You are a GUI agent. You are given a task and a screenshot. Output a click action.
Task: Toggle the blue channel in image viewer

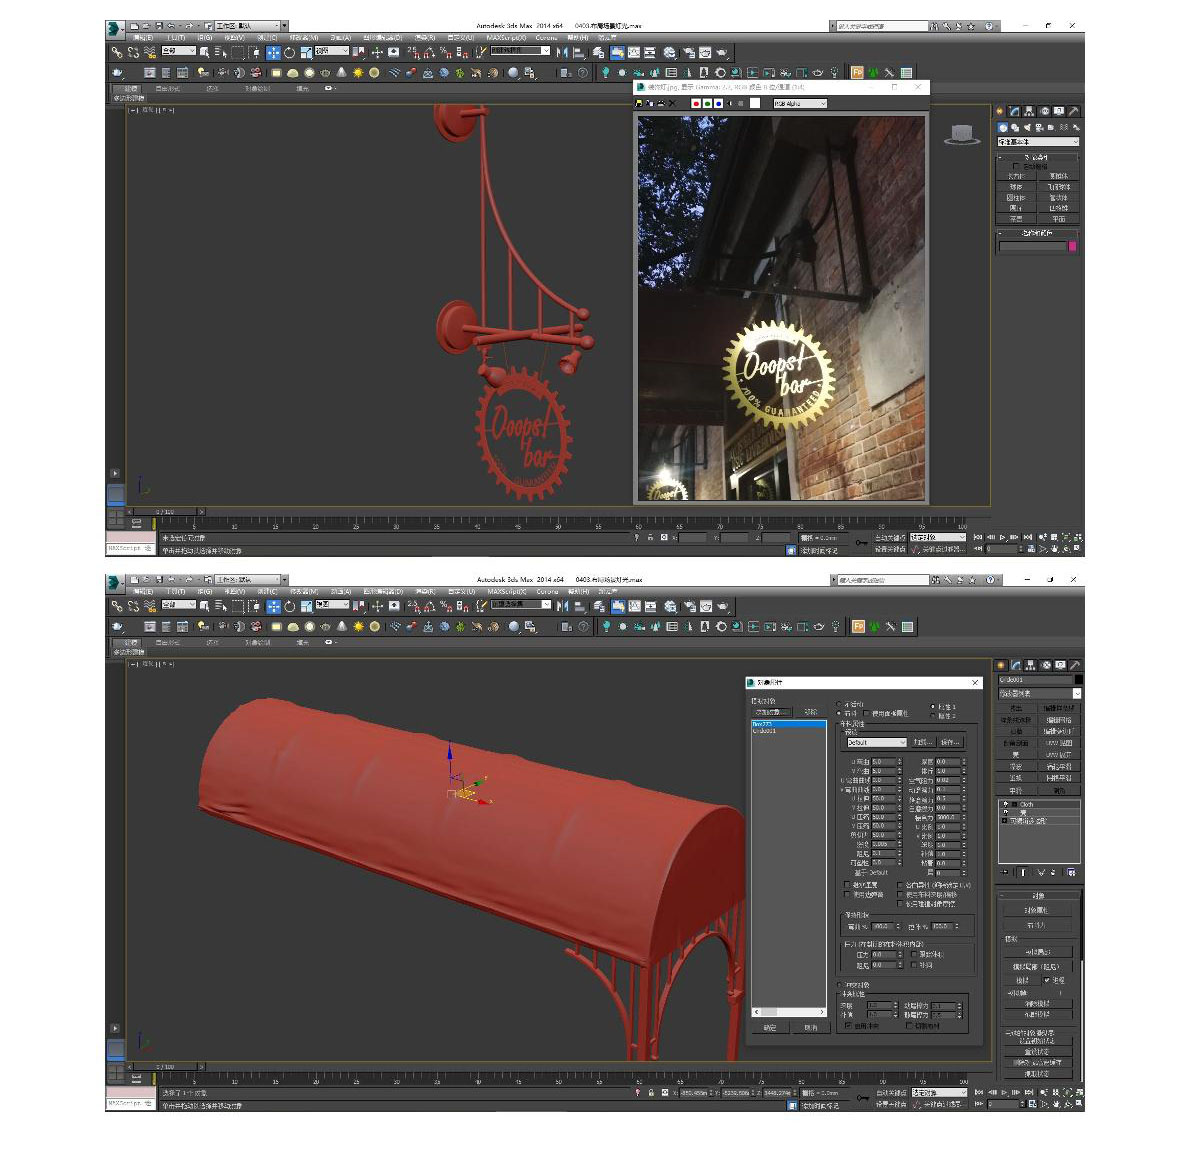point(719,103)
